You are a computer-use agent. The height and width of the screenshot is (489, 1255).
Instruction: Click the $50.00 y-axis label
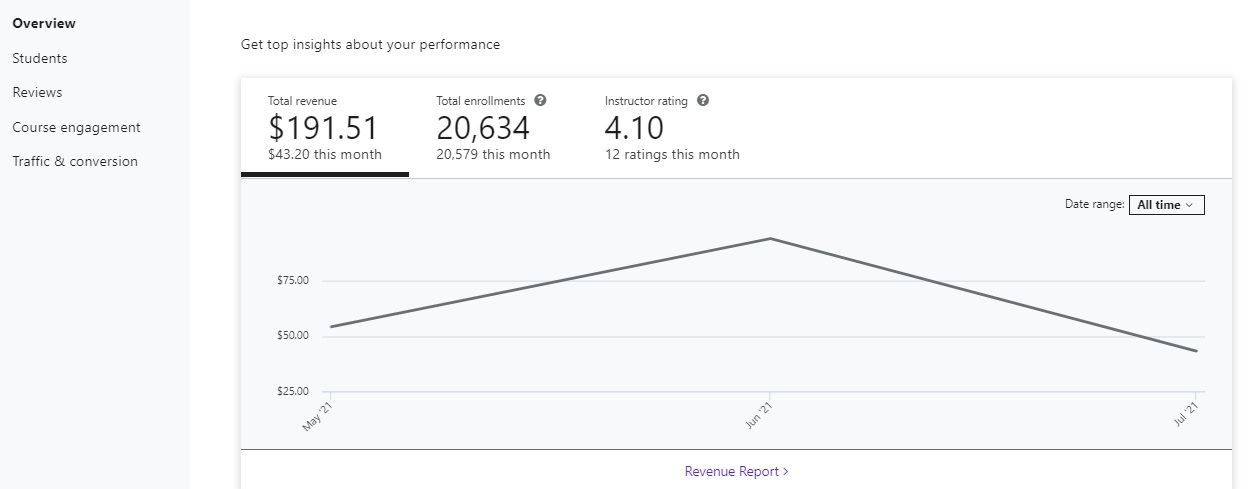[292, 336]
